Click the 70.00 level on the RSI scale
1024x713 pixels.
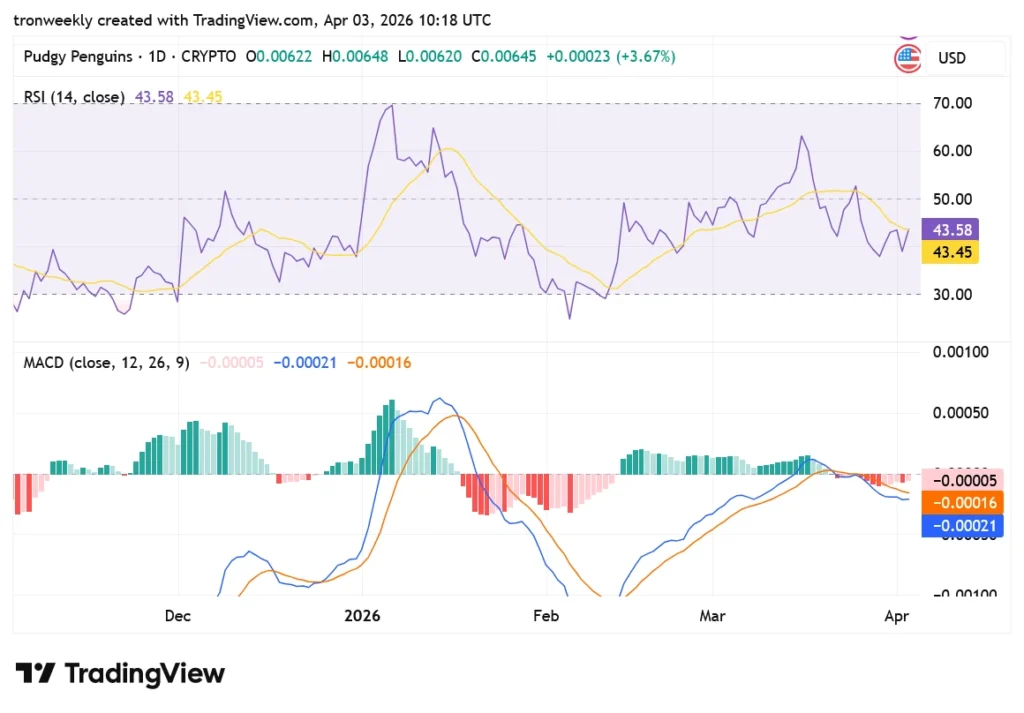pos(952,103)
